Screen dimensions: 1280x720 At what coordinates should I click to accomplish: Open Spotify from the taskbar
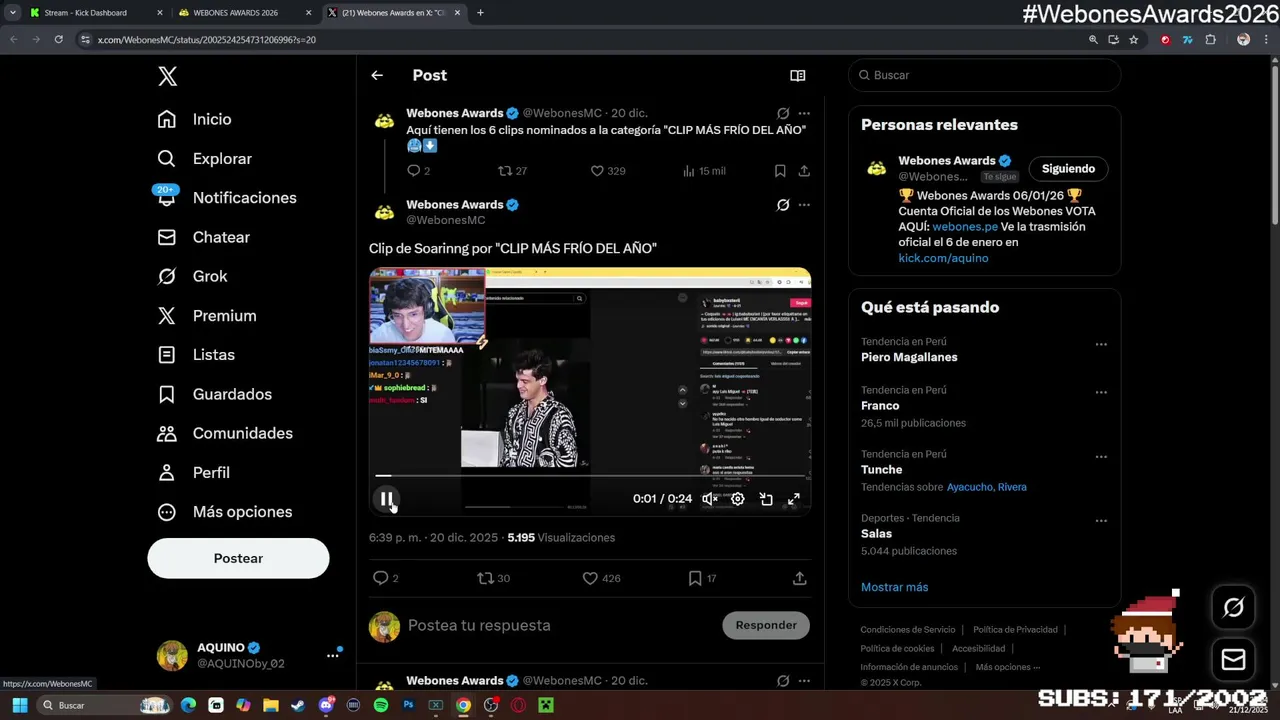coord(381,705)
